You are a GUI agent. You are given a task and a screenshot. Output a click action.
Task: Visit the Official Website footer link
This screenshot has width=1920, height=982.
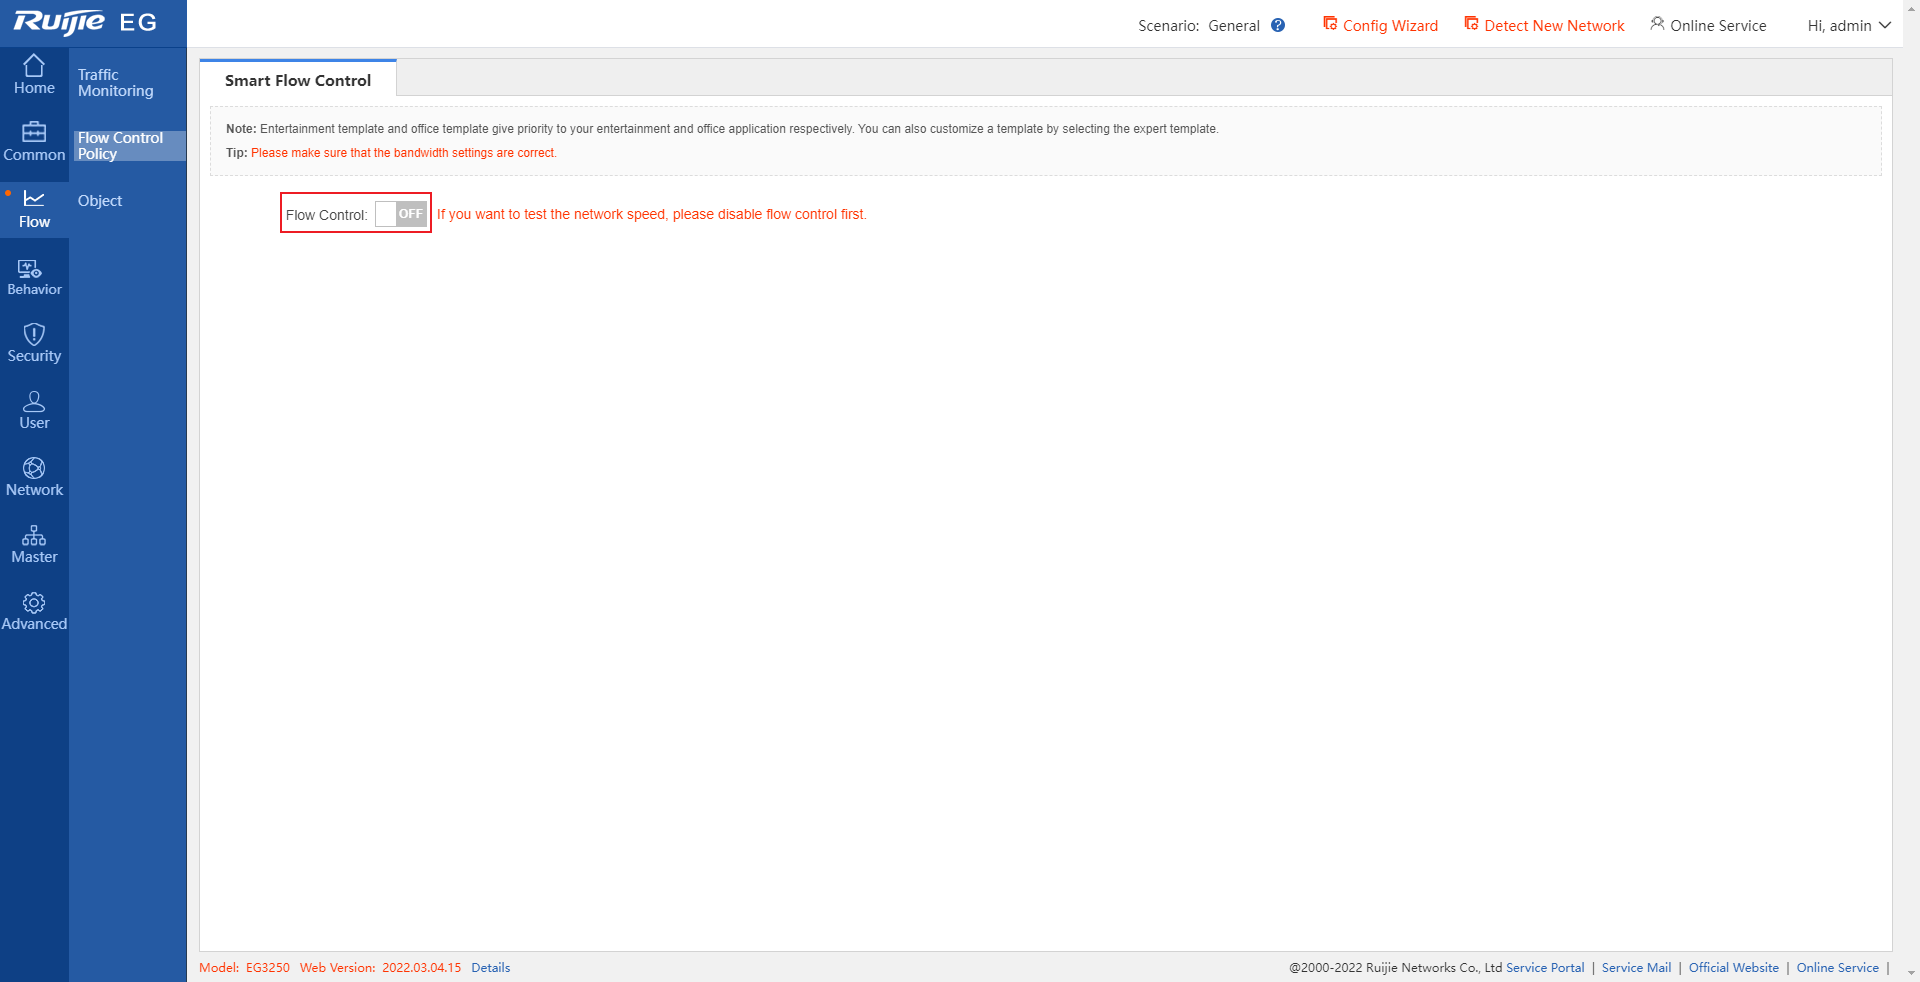[1733, 968]
